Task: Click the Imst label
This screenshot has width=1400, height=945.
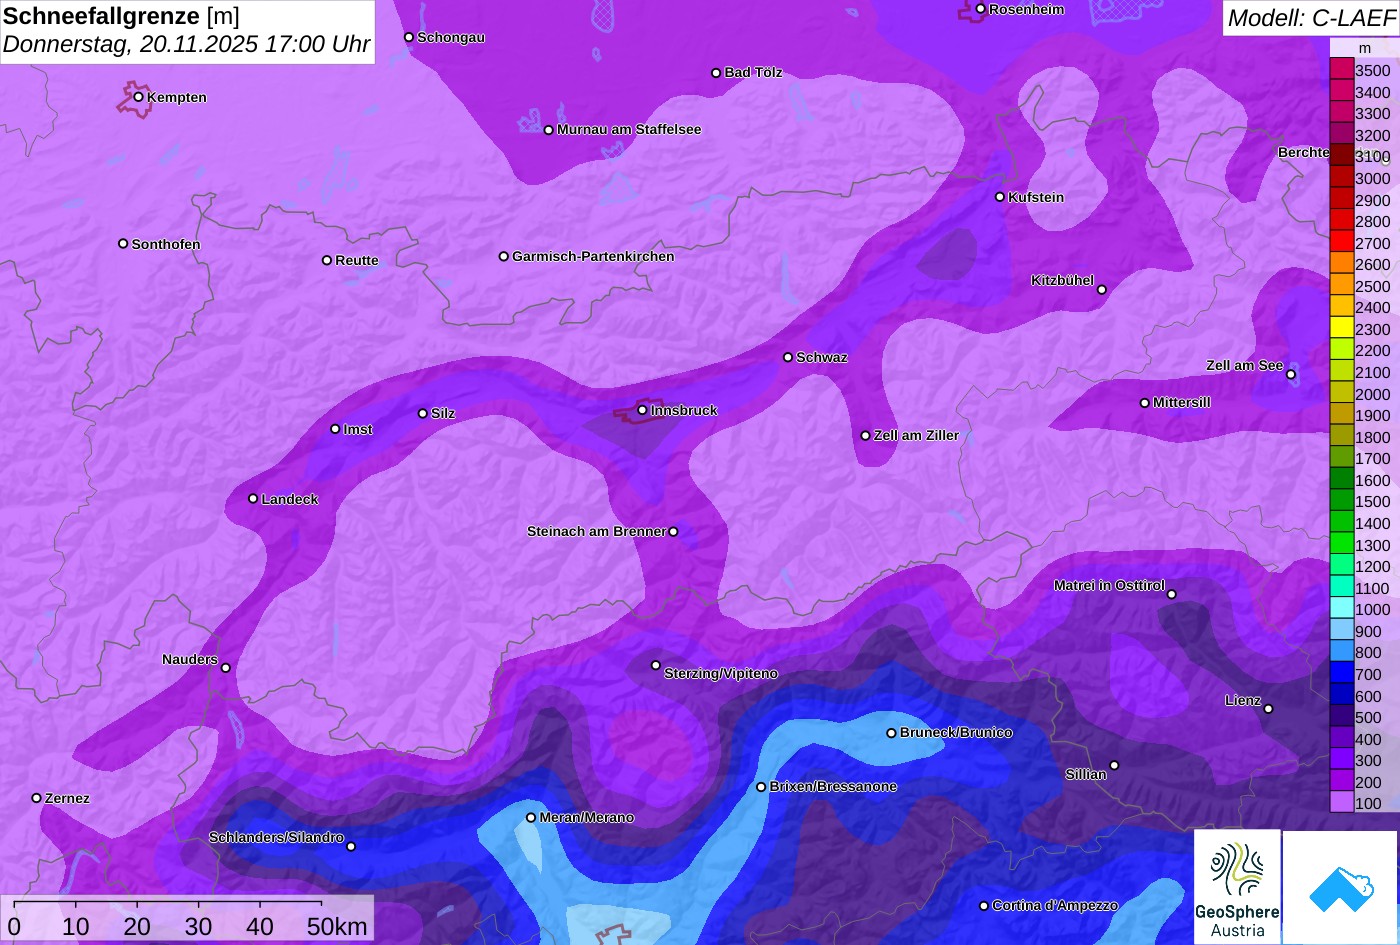Action: point(358,429)
